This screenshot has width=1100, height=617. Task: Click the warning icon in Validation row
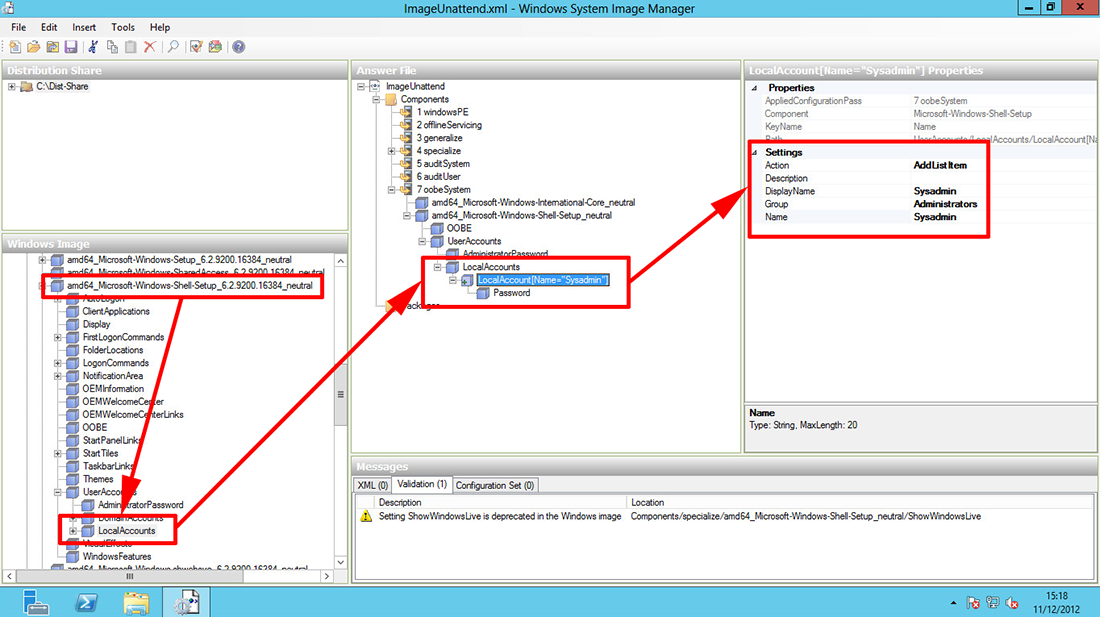[x=366, y=517]
